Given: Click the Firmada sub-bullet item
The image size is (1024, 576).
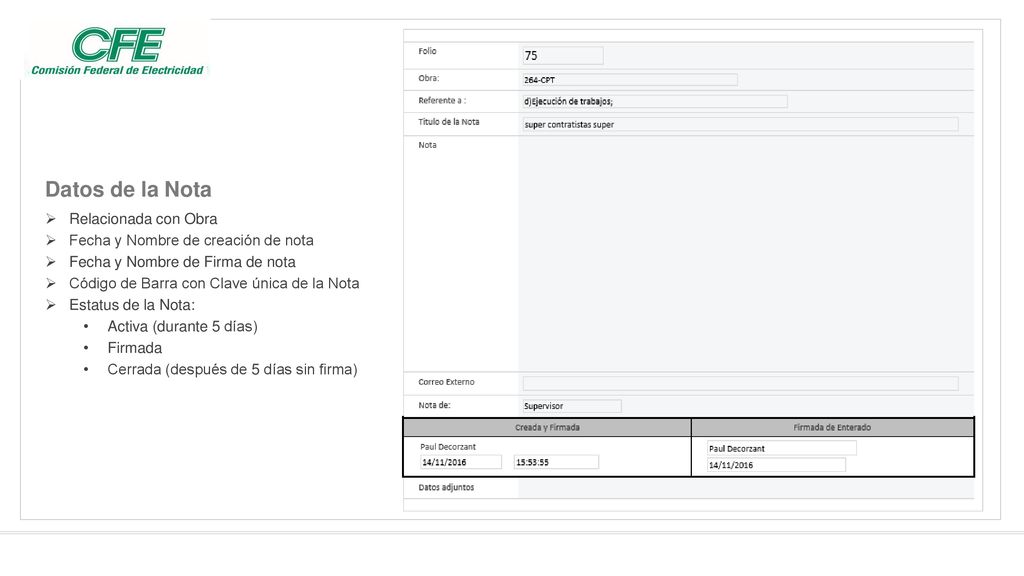Looking at the screenshot, I should tap(135, 348).
